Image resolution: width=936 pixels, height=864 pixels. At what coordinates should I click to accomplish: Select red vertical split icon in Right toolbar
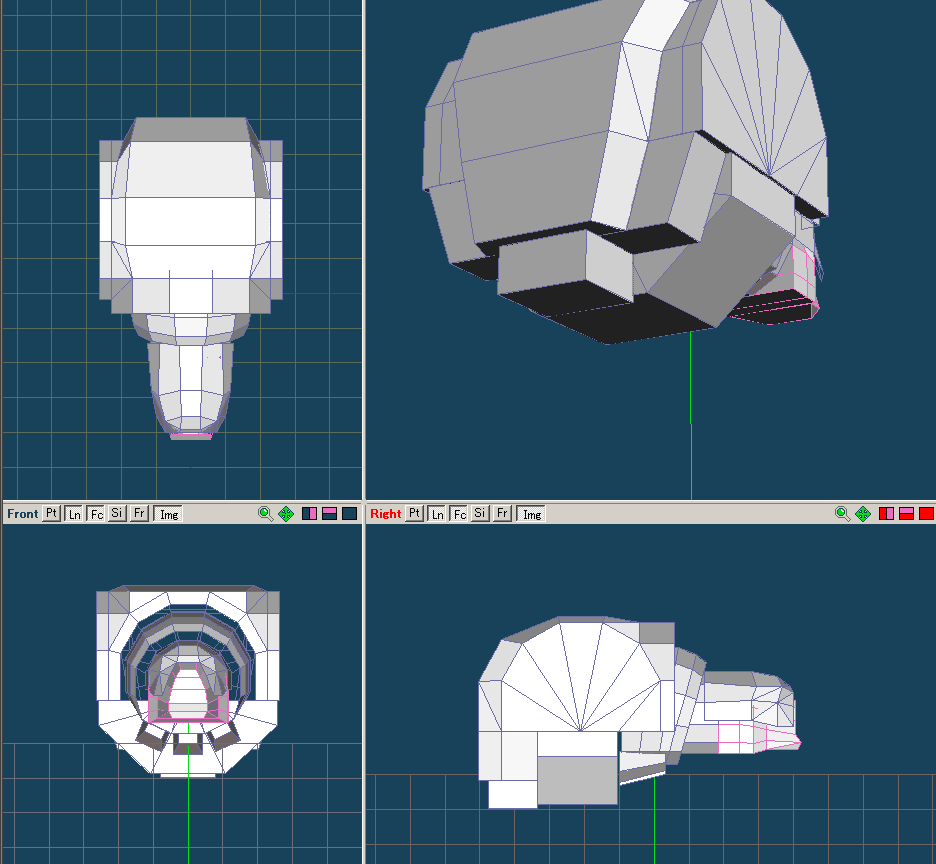coord(886,514)
